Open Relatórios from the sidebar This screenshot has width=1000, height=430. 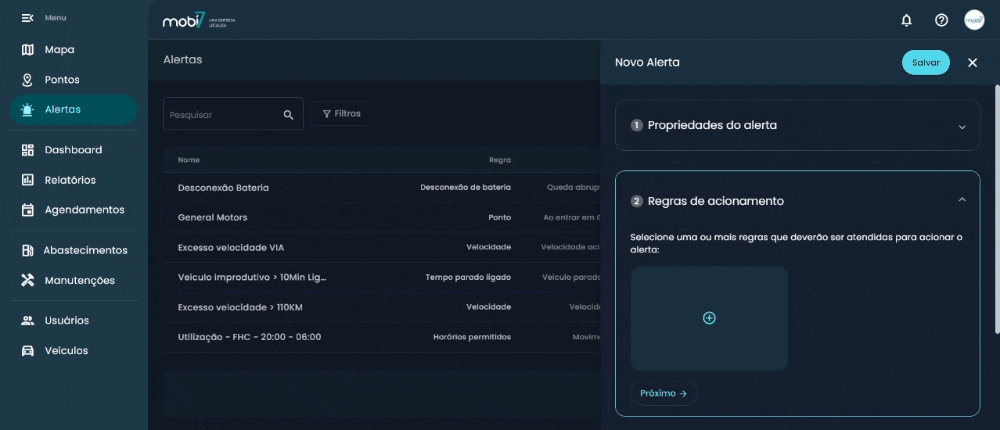point(70,180)
